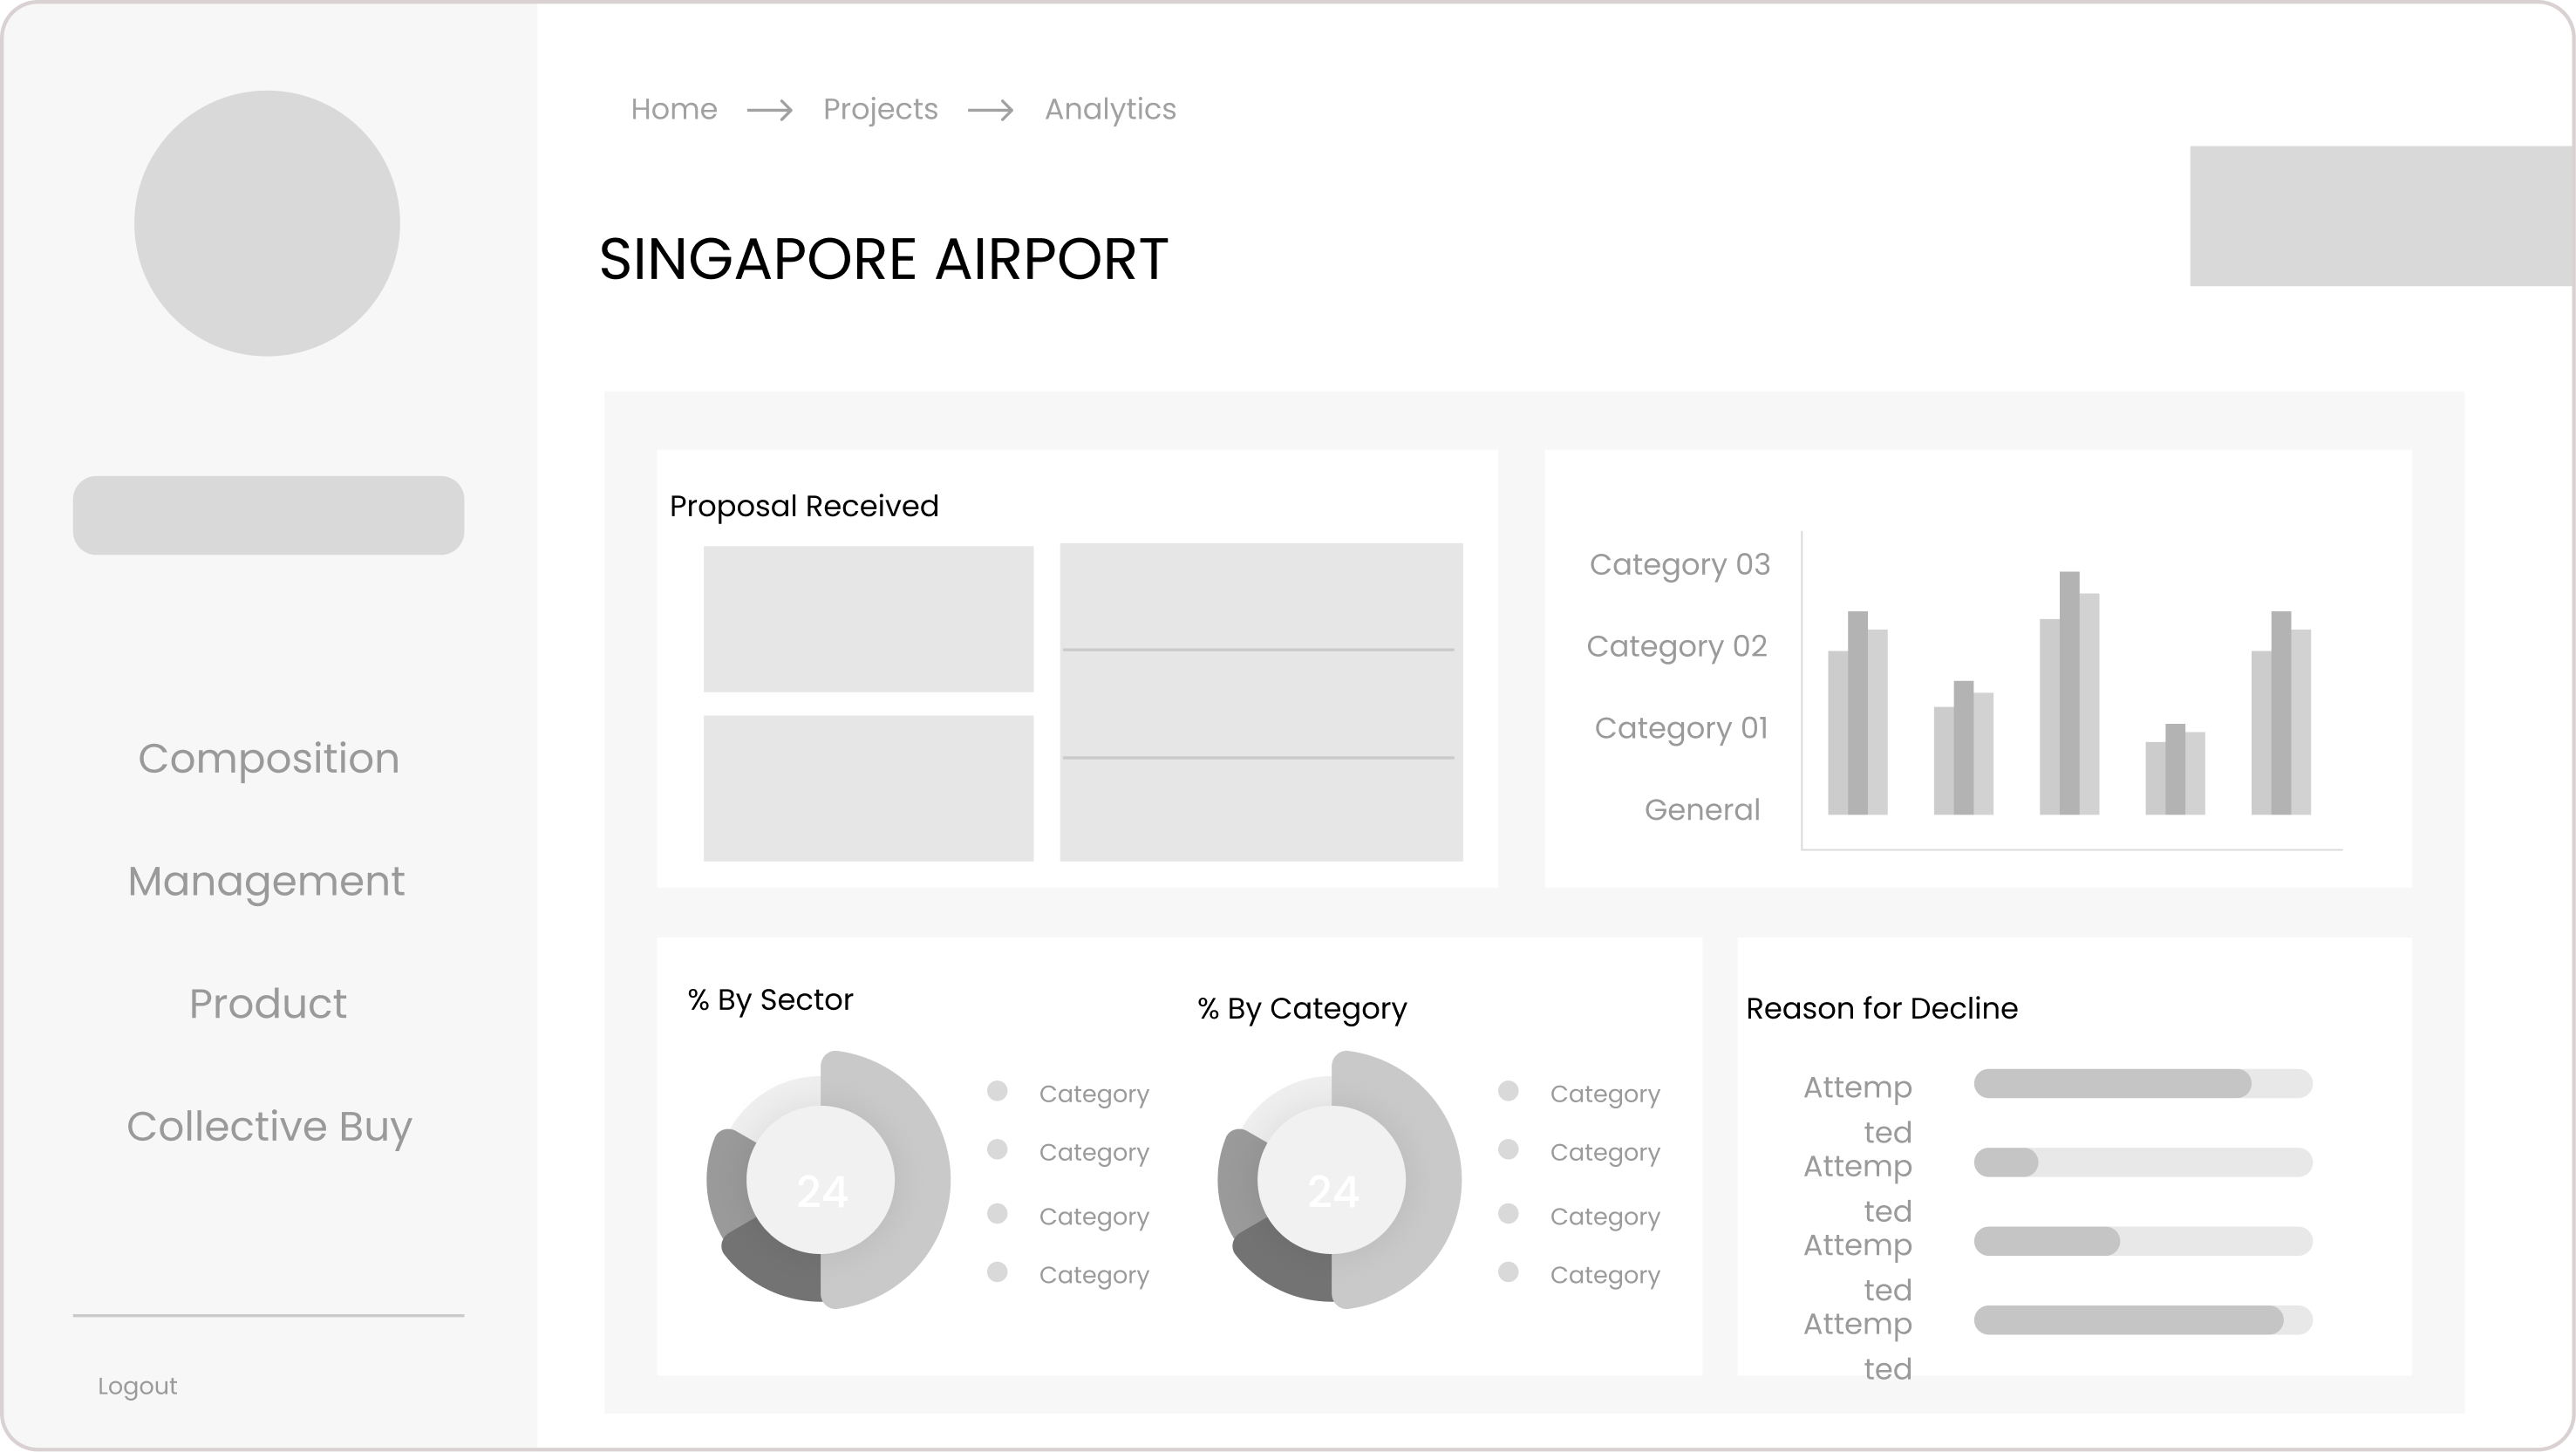Click the fourth Reason for Decline progress bar
This screenshot has height=1452, width=2576.
coord(2143,1320)
